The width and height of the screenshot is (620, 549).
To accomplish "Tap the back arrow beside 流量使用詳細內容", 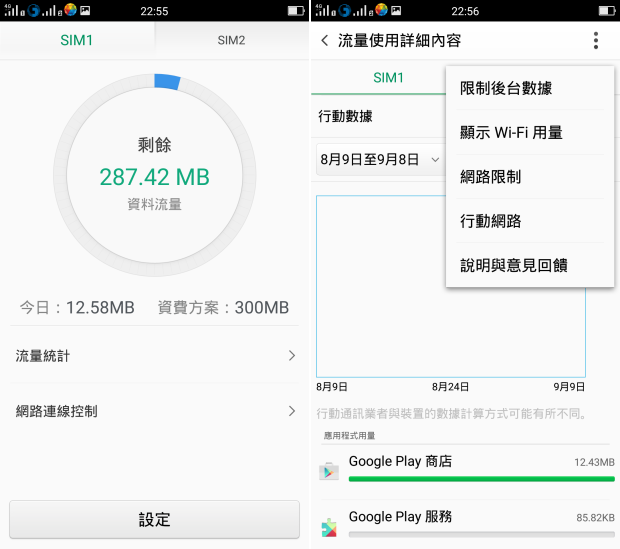I will [x=325, y=40].
